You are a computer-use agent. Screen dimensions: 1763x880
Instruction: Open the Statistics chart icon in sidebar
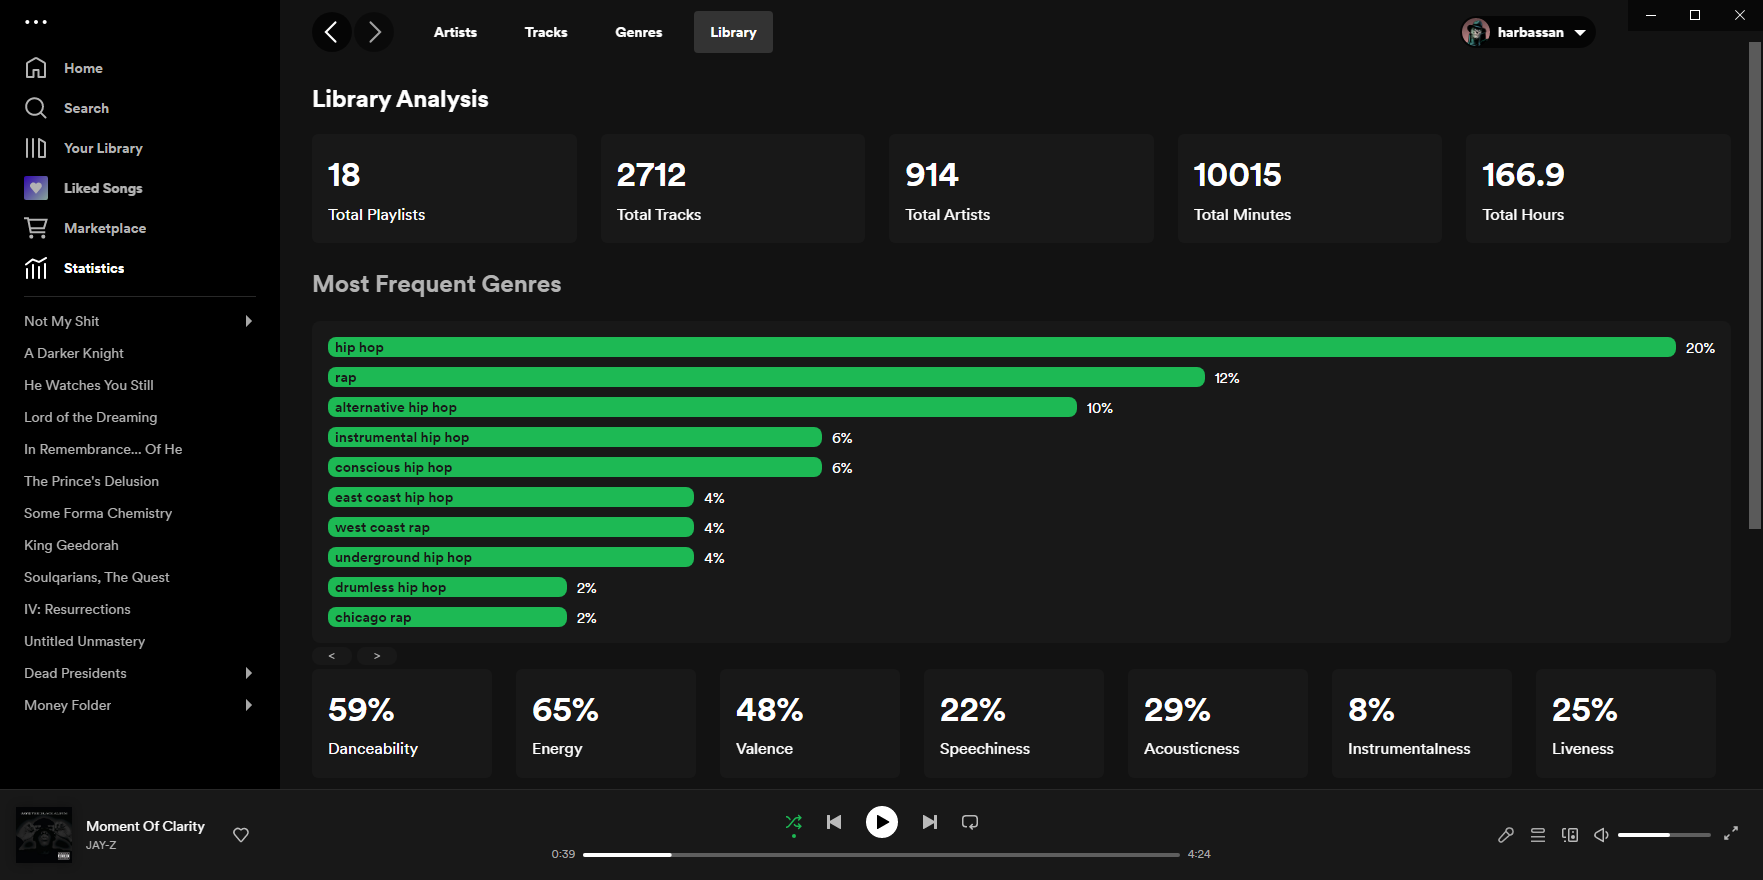36,268
